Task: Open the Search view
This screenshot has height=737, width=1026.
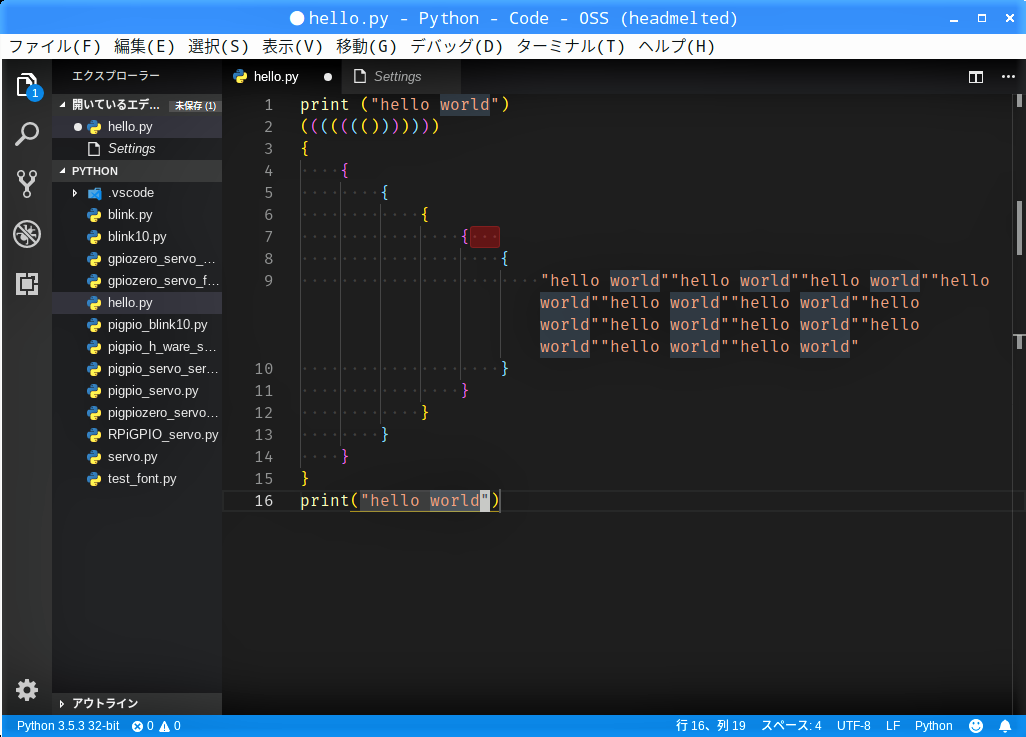Action: (27, 134)
